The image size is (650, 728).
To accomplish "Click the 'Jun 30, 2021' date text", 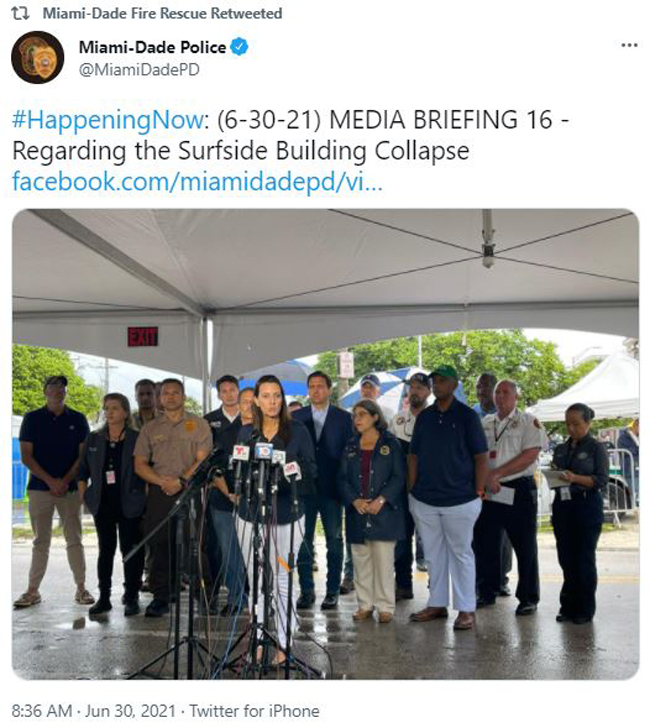I will click(x=131, y=711).
